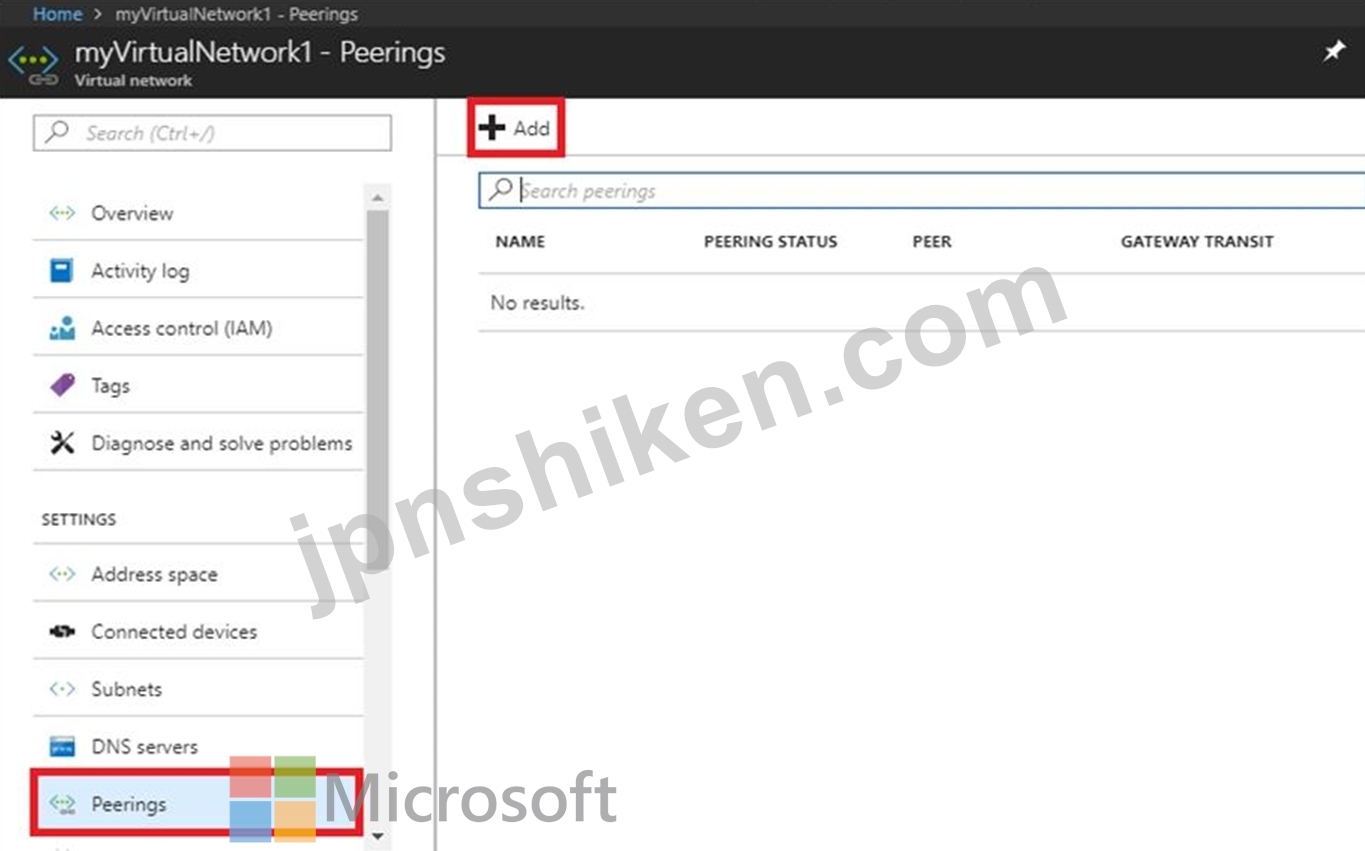Open Overview menu item
Screen dimensions: 1365x851
point(198,213)
